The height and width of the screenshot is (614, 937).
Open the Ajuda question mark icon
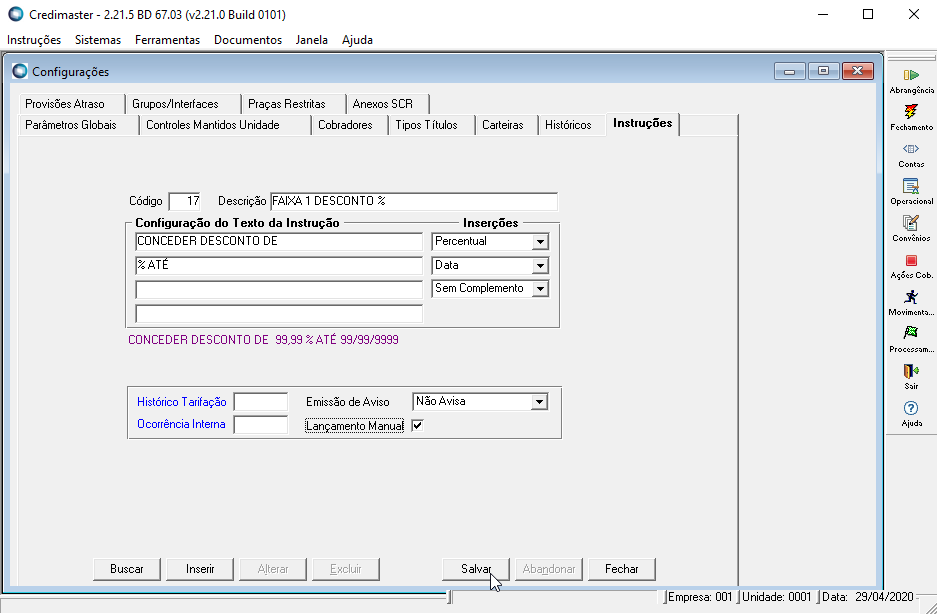click(x=911, y=408)
